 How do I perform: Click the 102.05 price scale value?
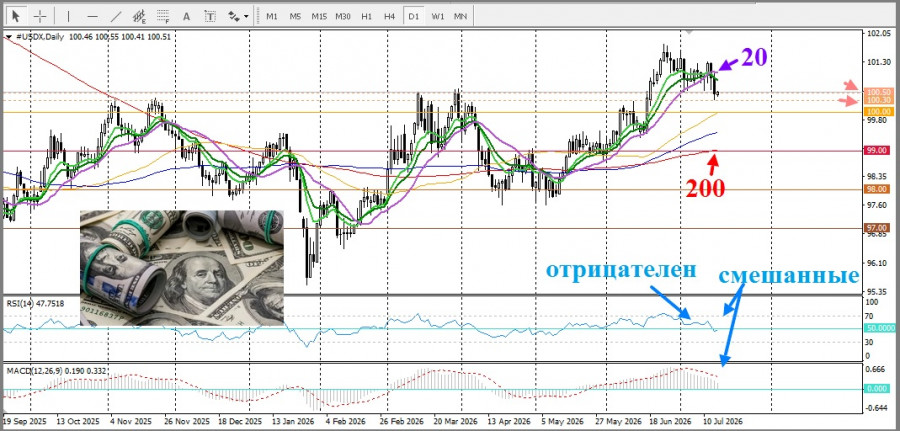tap(877, 34)
